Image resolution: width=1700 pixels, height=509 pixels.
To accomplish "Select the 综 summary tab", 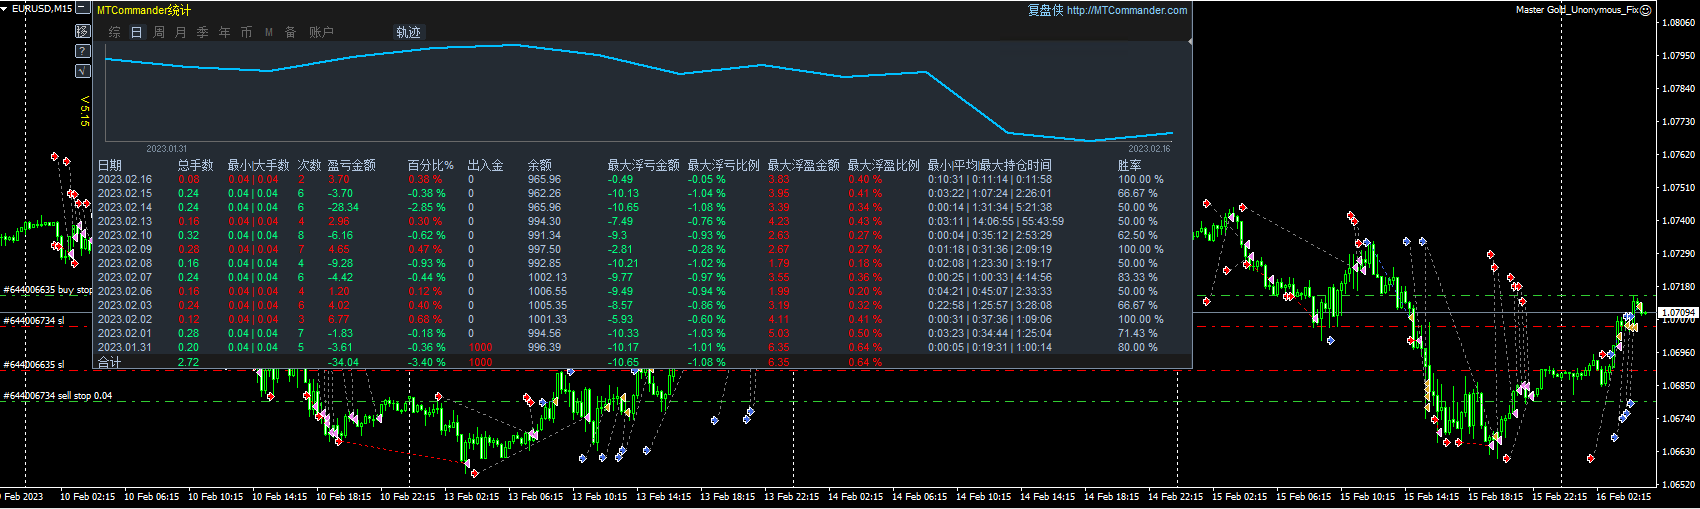I will [115, 32].
